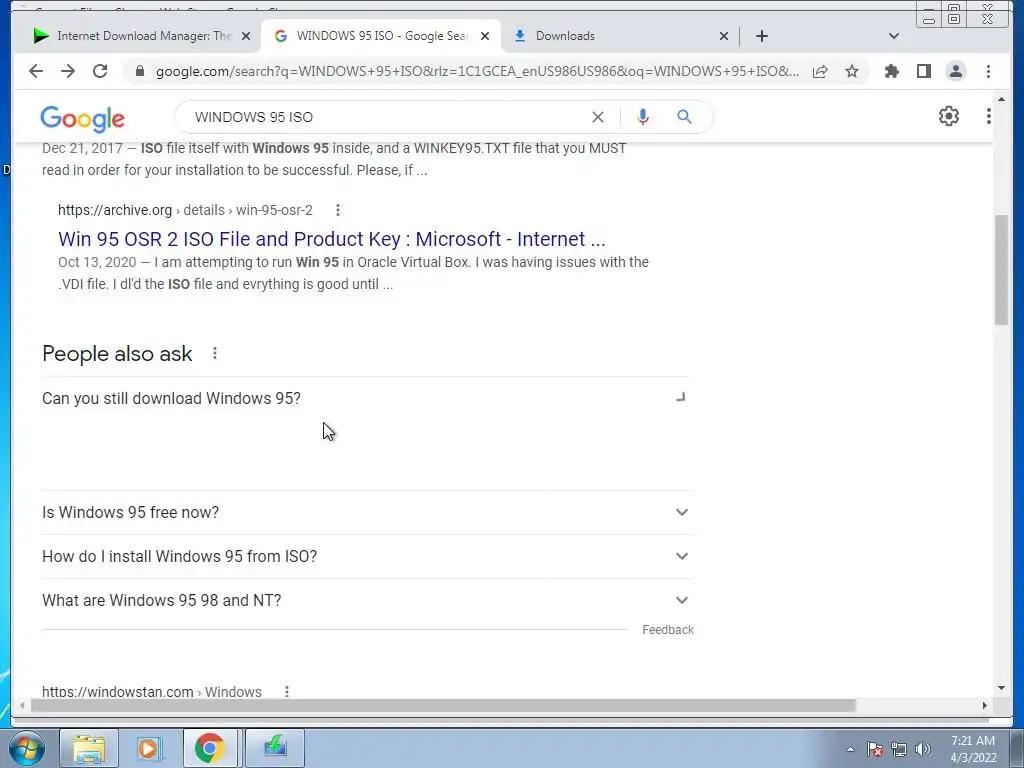Start voice search with the microphone

(x=643, y=117)
